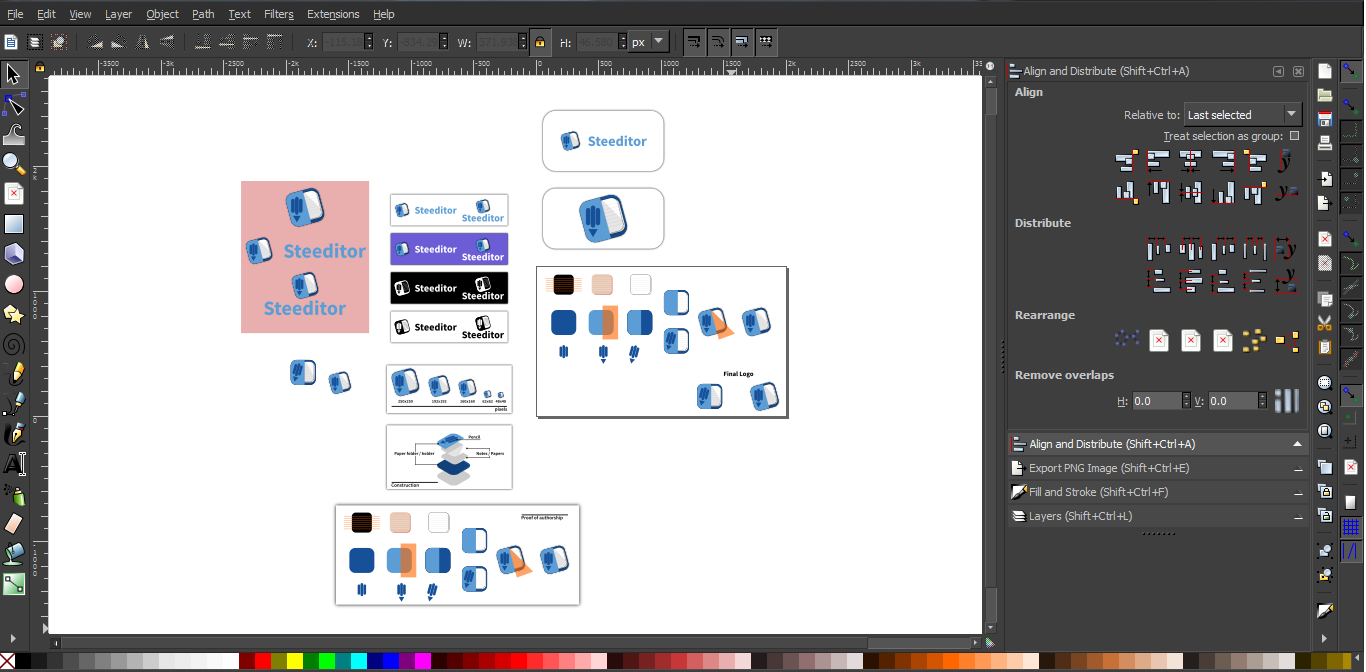Save document via floppy disk icon

pyautogui.click(x=1325, y=120)
